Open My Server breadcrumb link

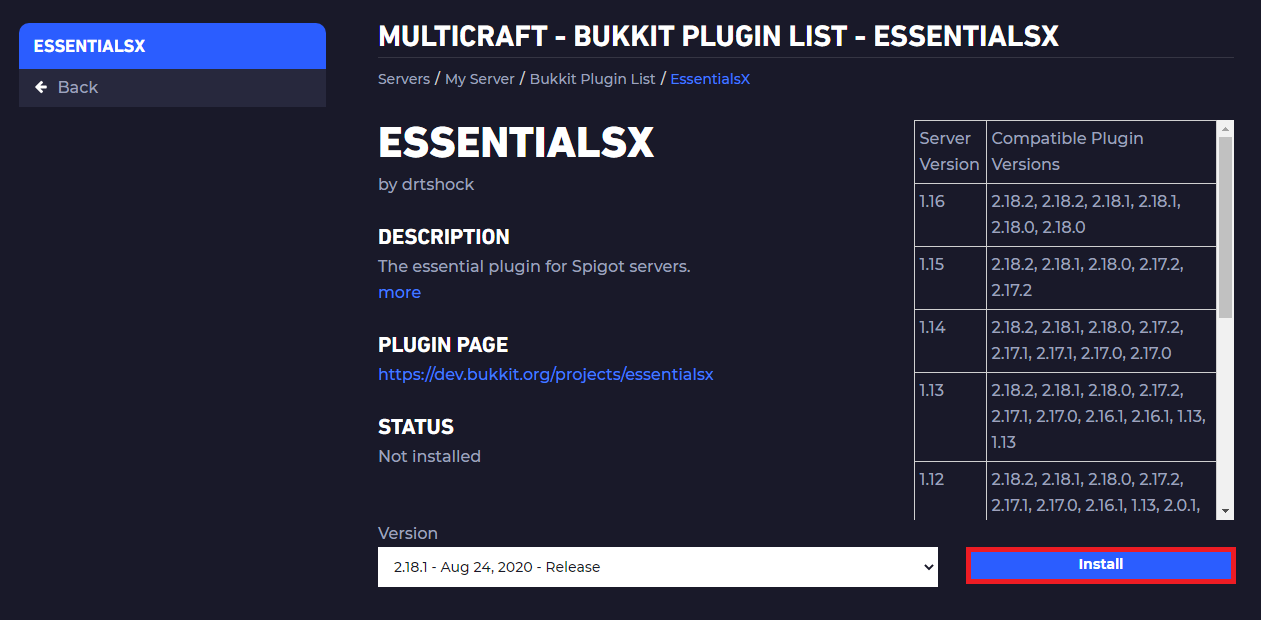coord(480,79)
